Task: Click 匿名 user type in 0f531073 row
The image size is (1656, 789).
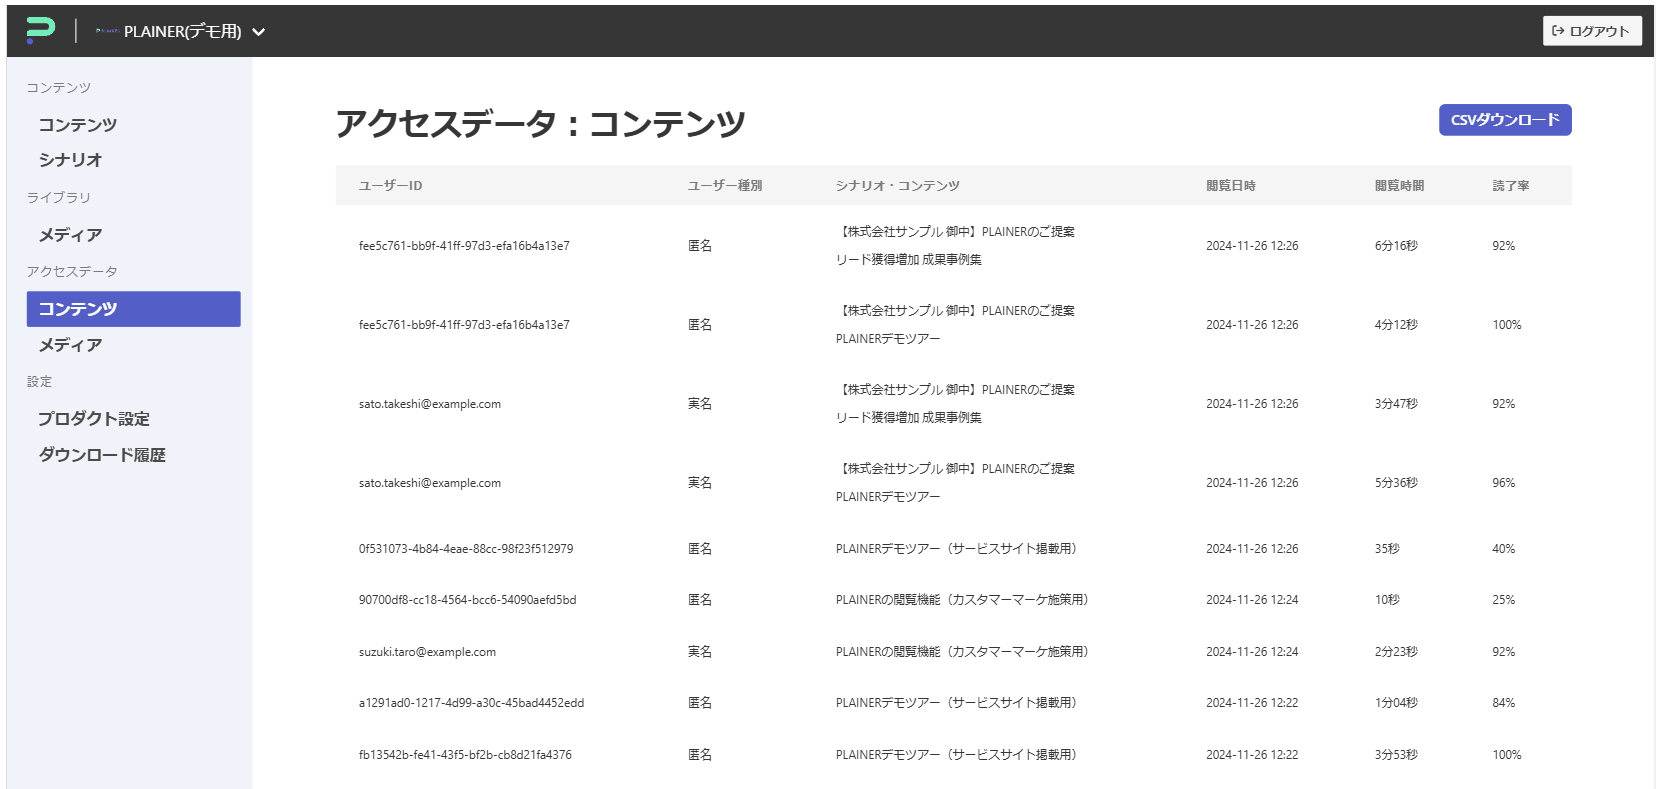Action: (x=700, y=549)
